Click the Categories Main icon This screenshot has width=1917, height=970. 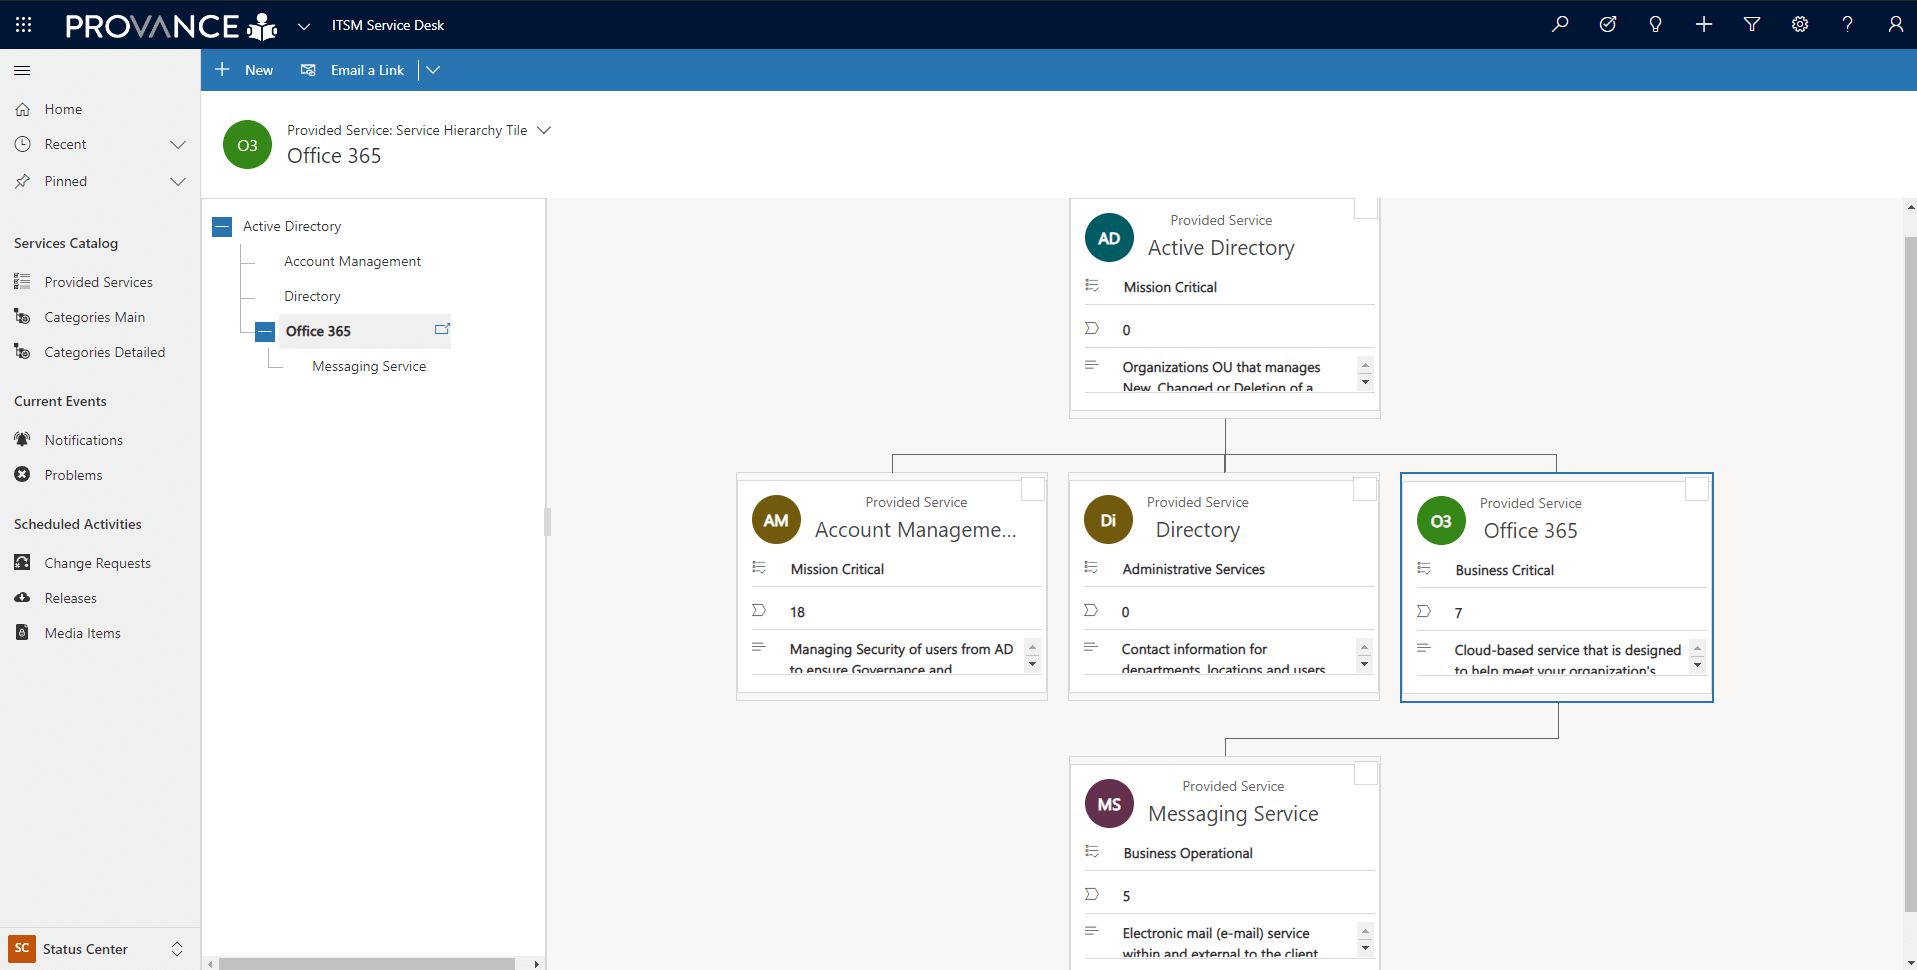click(x=22, y=317)
